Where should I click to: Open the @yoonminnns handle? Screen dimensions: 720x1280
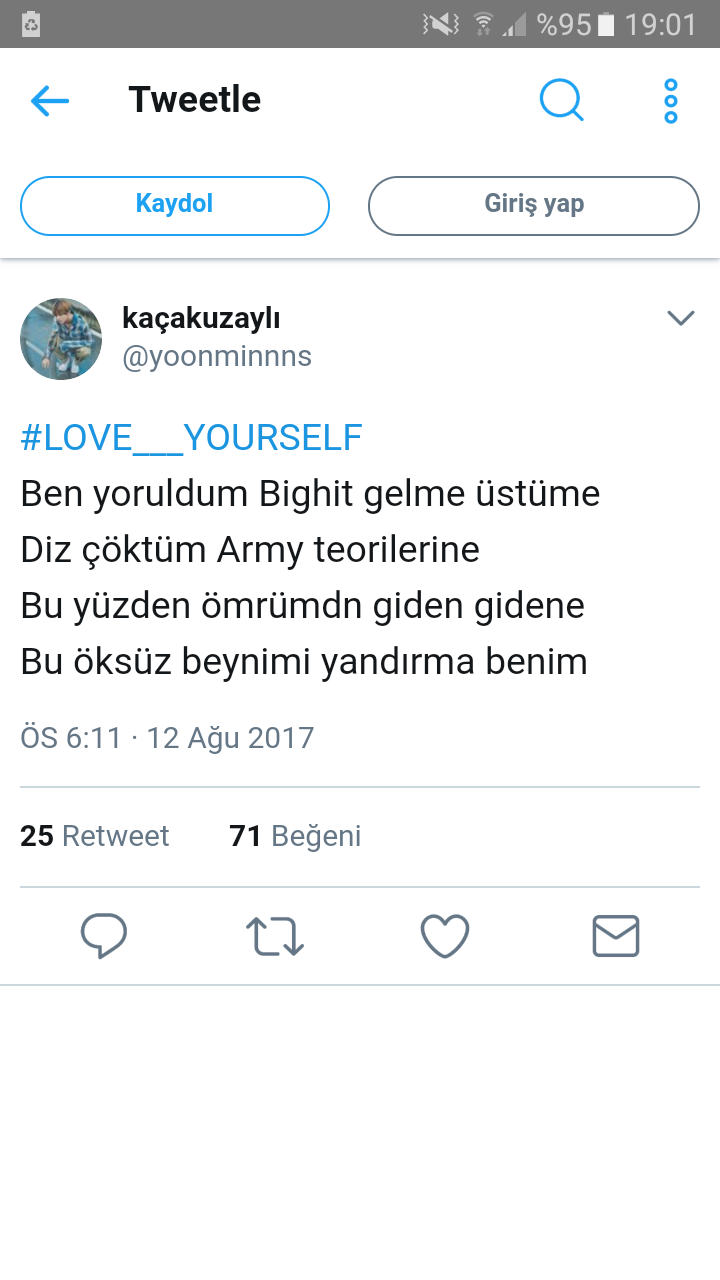click(x=217, y=356)
